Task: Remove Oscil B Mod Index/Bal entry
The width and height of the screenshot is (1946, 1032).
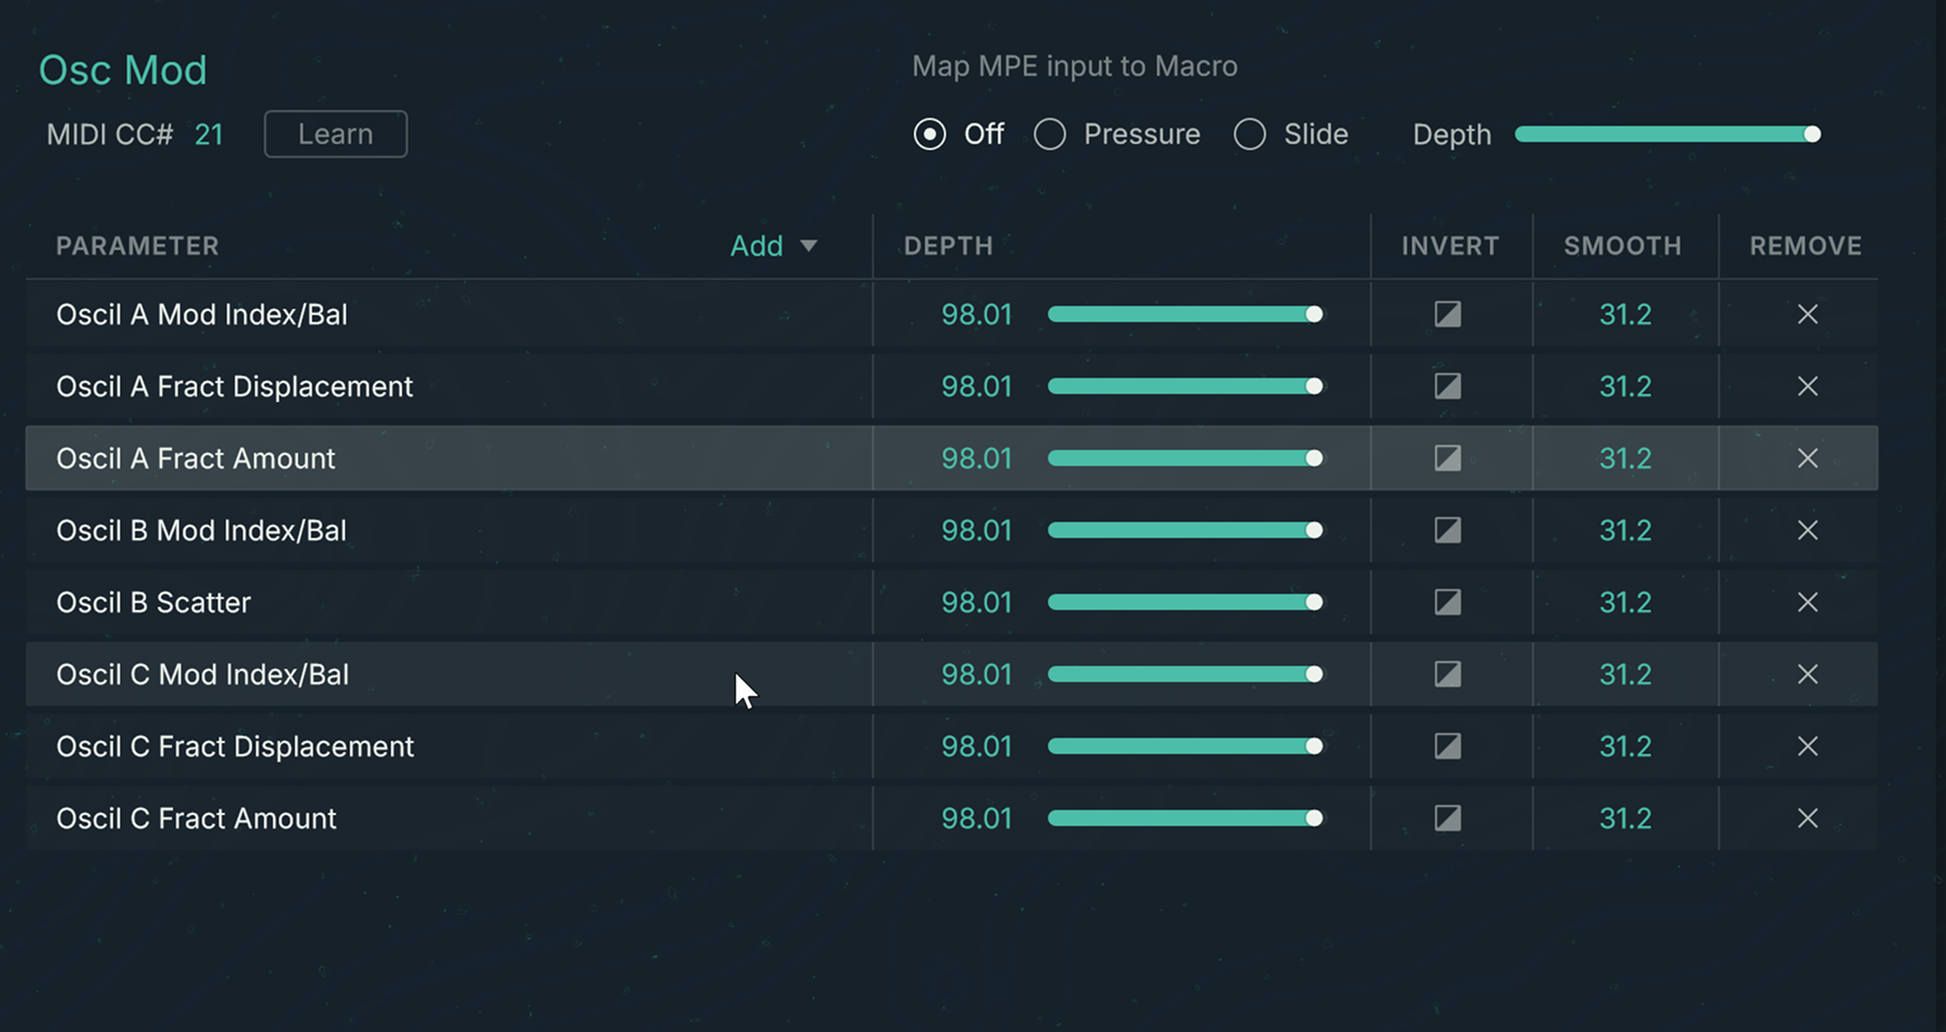Action: pos(1807,530)
